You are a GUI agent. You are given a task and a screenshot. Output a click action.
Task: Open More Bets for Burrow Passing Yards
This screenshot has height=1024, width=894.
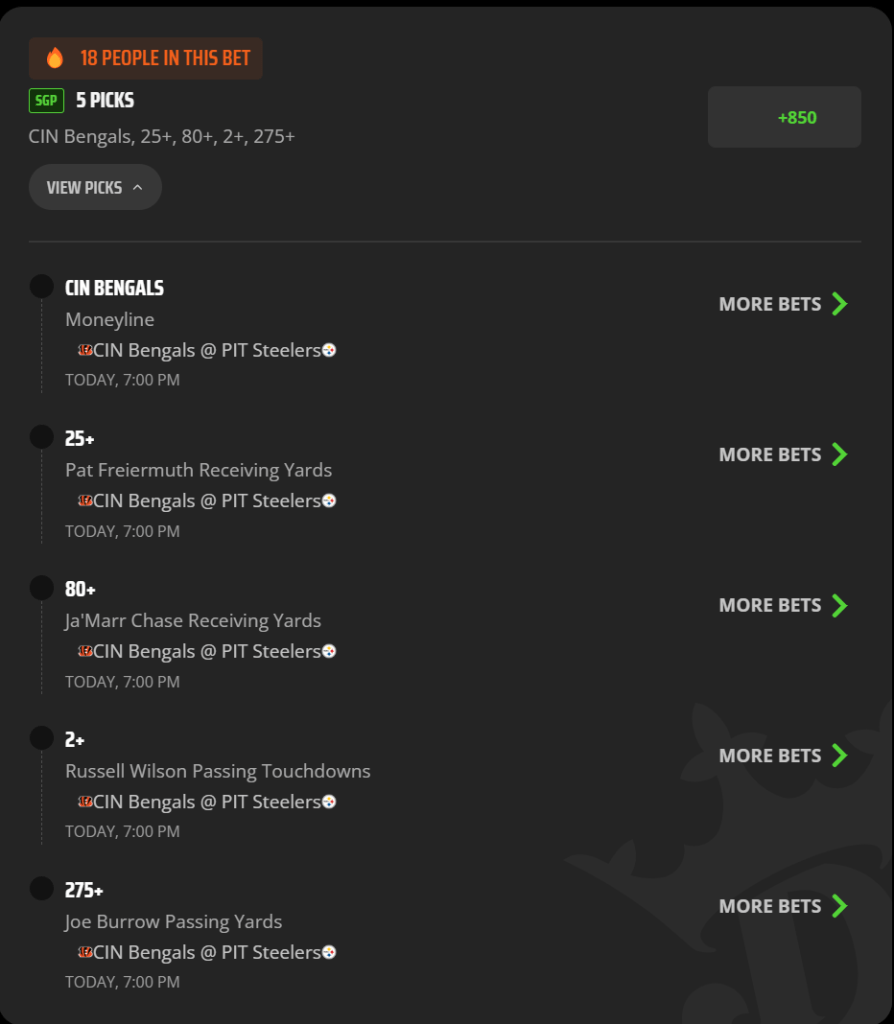click(783, 906)
